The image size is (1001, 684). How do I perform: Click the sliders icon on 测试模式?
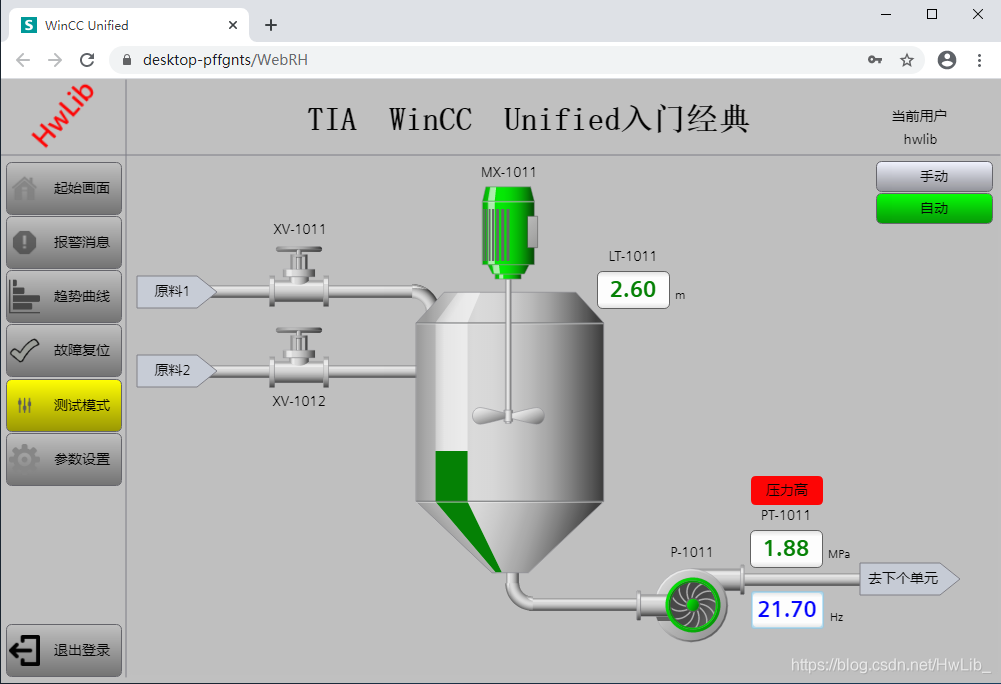pyautogui.click(x=25, y=405)
